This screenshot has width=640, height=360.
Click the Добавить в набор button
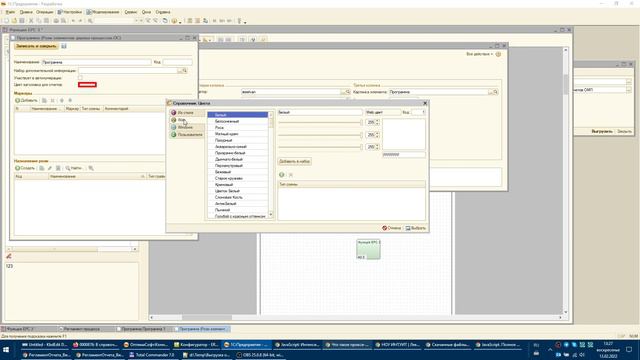(295, 162)
